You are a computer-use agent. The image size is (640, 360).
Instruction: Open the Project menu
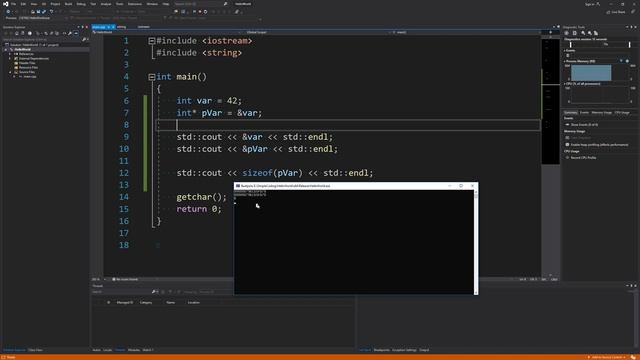pyautogui.click(x=55, y=4)
